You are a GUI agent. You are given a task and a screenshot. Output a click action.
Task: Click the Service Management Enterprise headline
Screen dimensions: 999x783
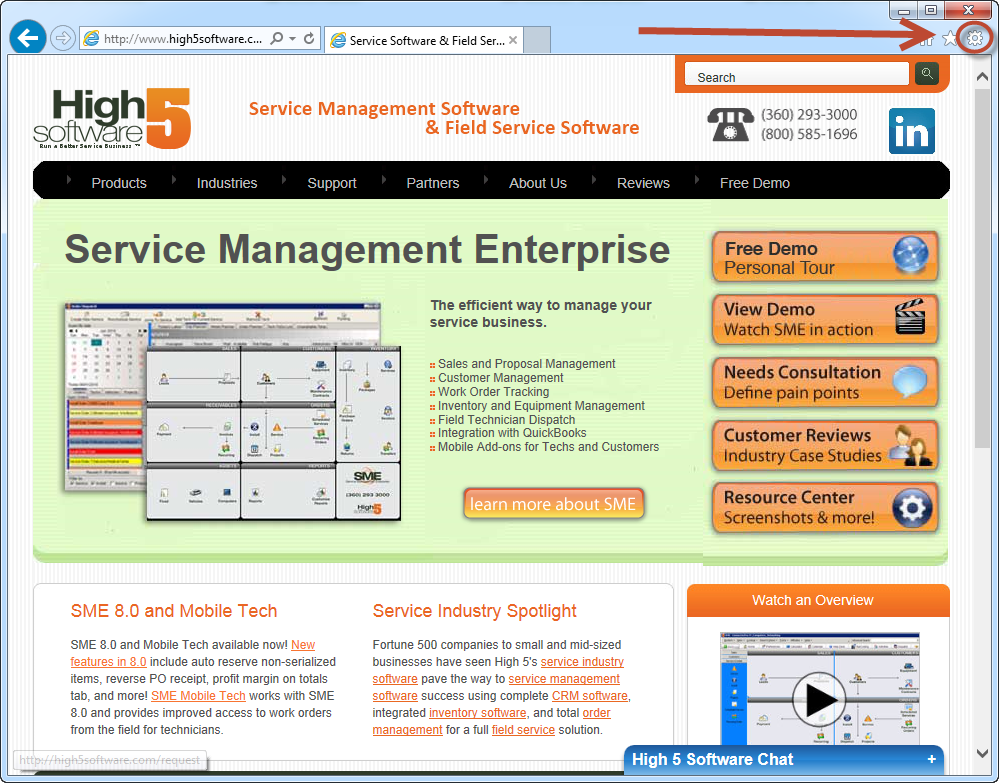coord(368,248)
